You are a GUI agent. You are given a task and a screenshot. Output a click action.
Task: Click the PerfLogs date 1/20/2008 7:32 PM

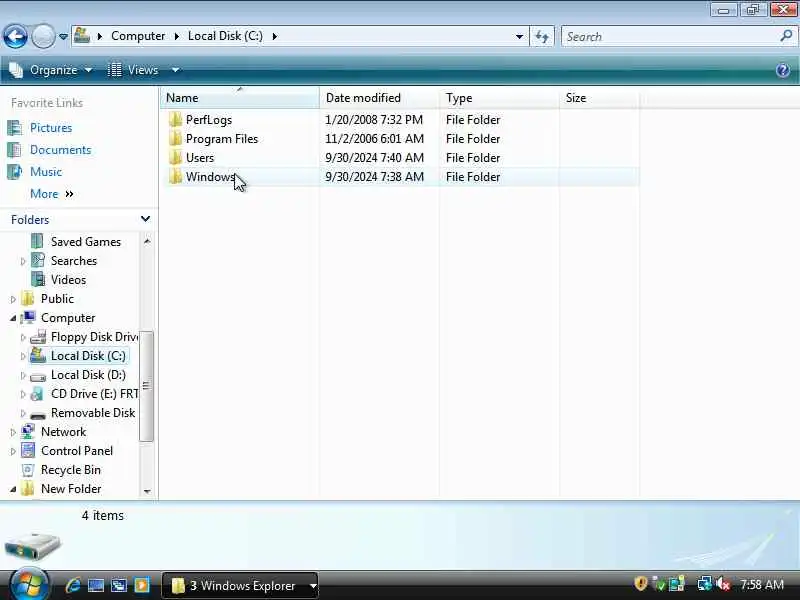[374, 120]
